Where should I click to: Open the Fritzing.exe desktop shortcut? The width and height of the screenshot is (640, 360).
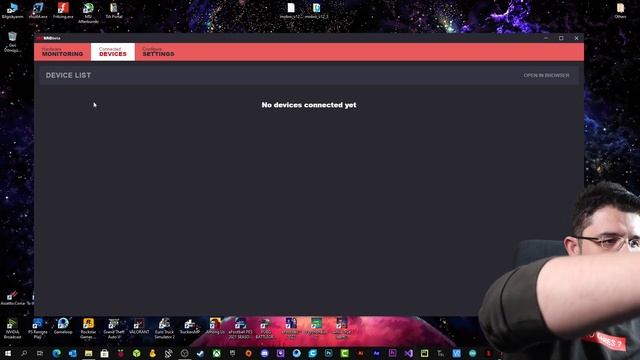63,11
